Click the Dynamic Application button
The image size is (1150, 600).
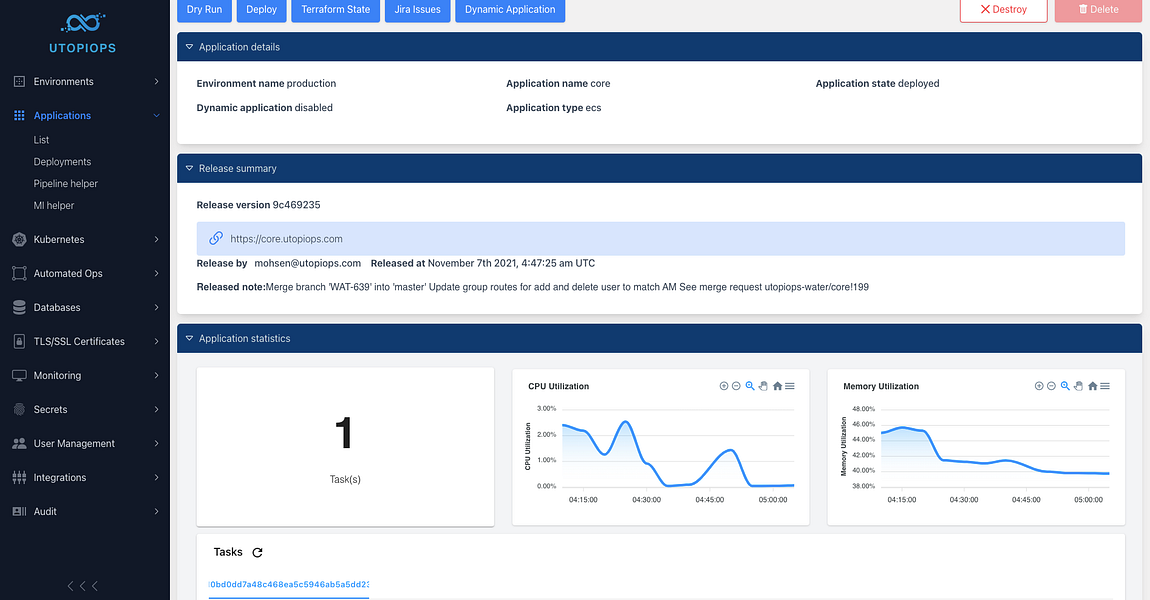click(x=510, y=10)
